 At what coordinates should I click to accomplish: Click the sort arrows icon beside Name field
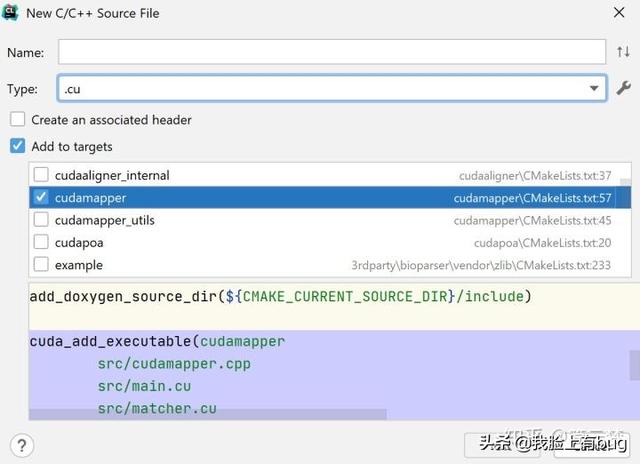(x=622, y=52)
